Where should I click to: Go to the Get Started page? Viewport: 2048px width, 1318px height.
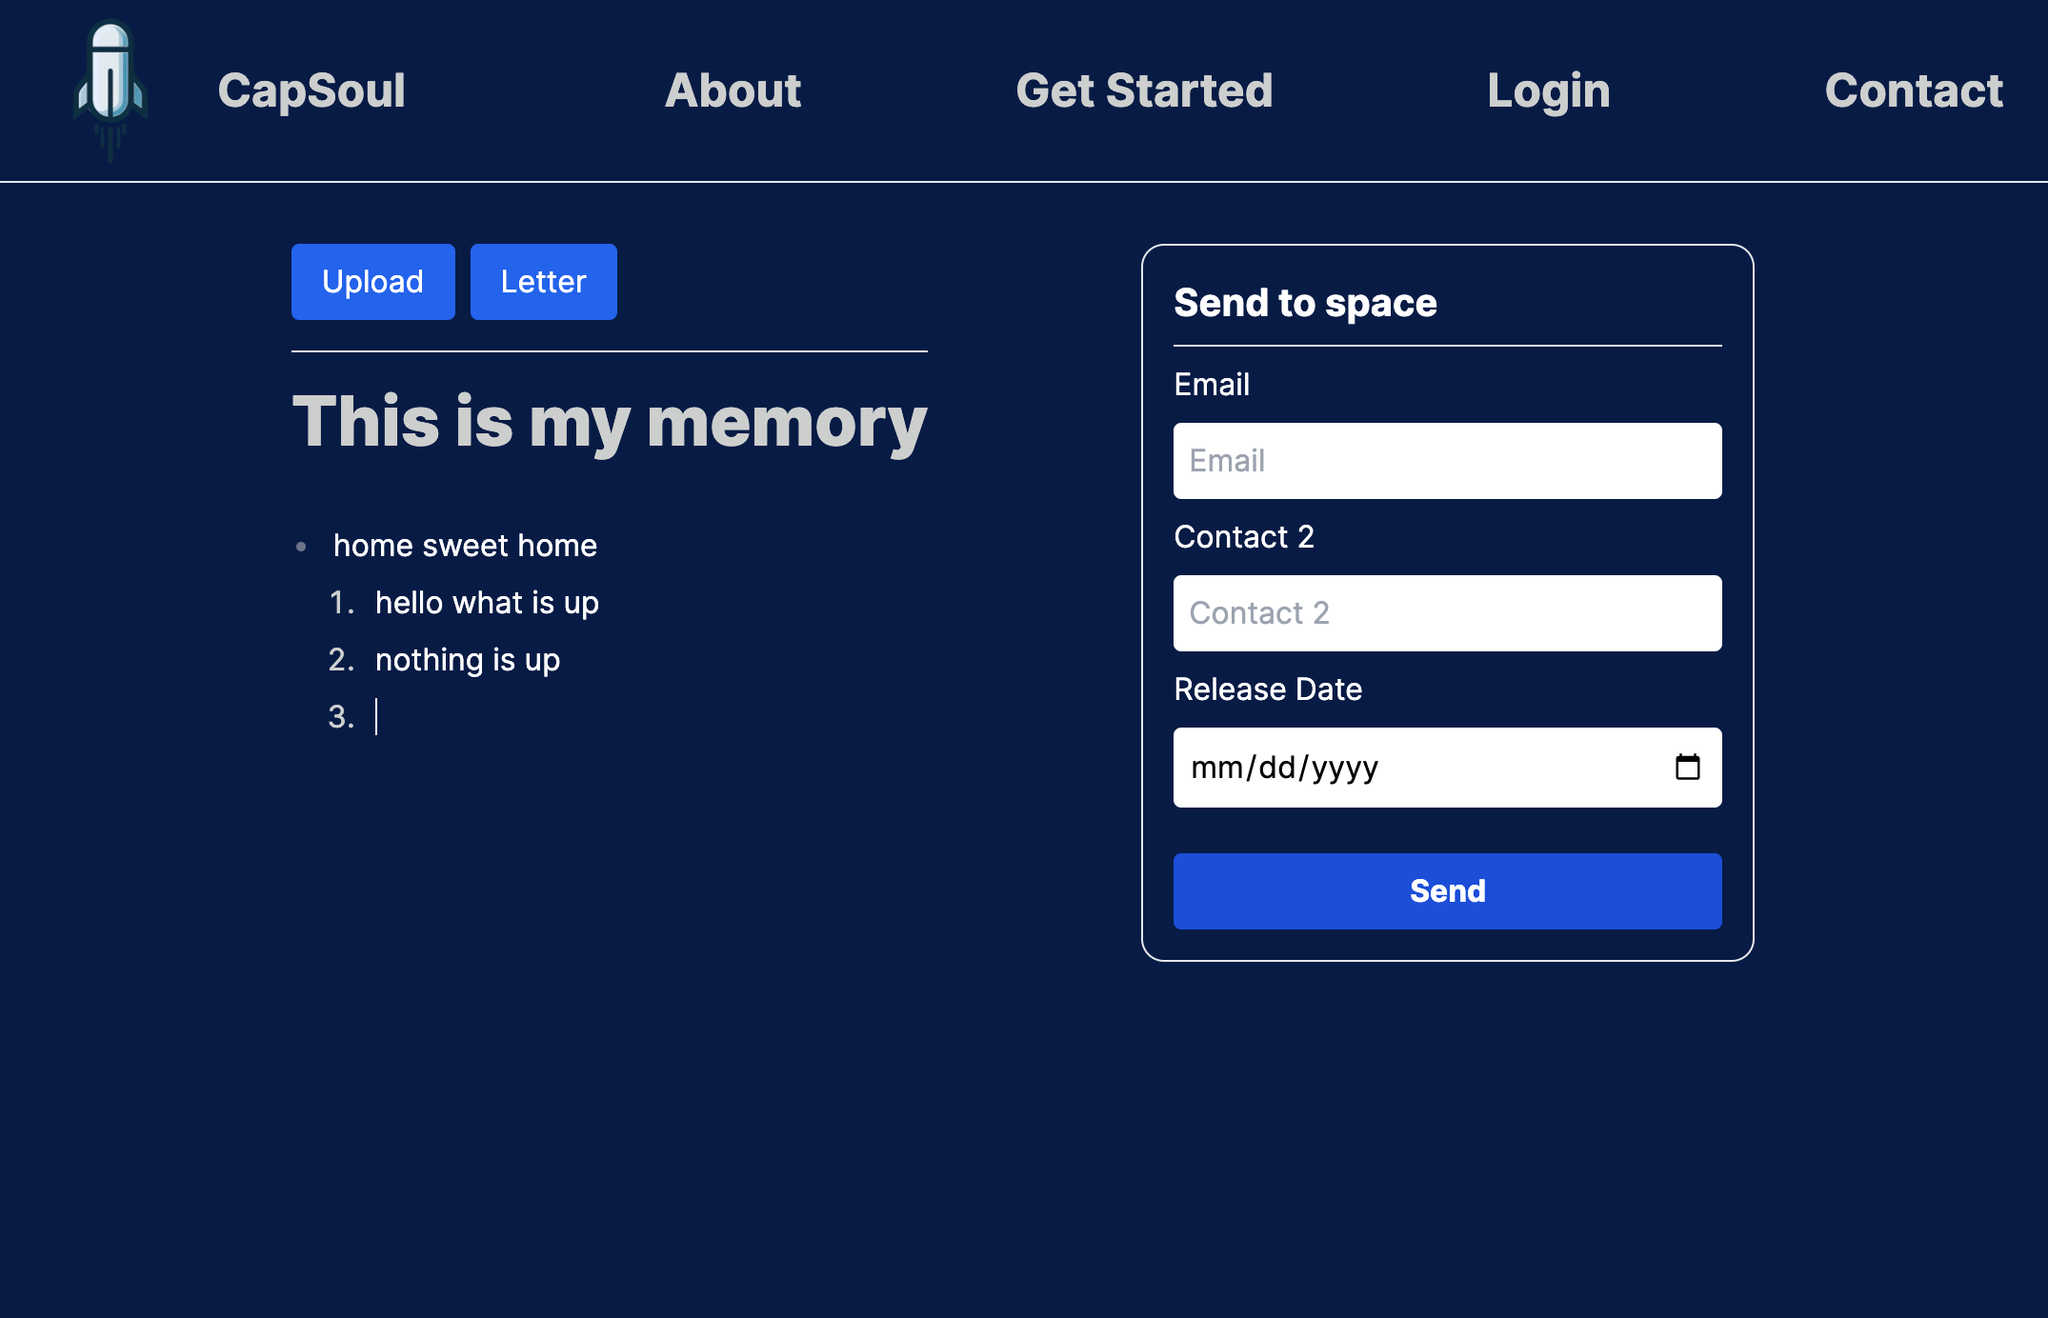pyautogui.click(x=1143, y=91)
